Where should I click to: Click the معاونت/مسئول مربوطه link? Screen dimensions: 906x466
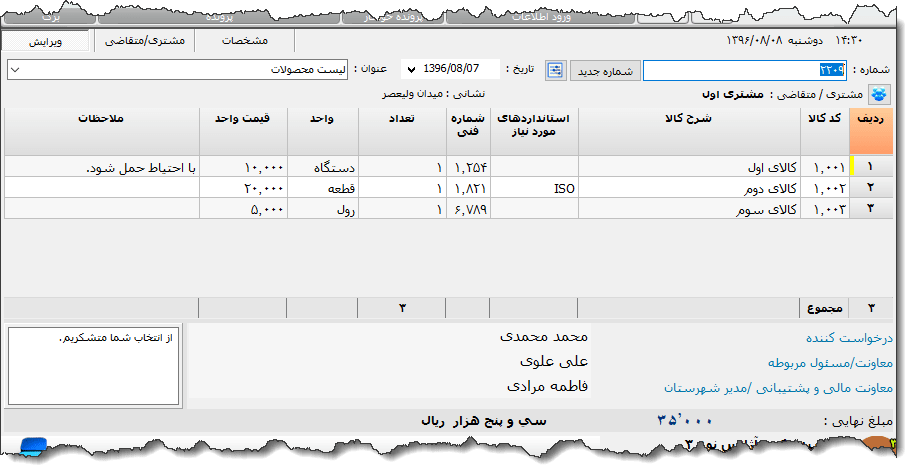[x=830, y=363]
